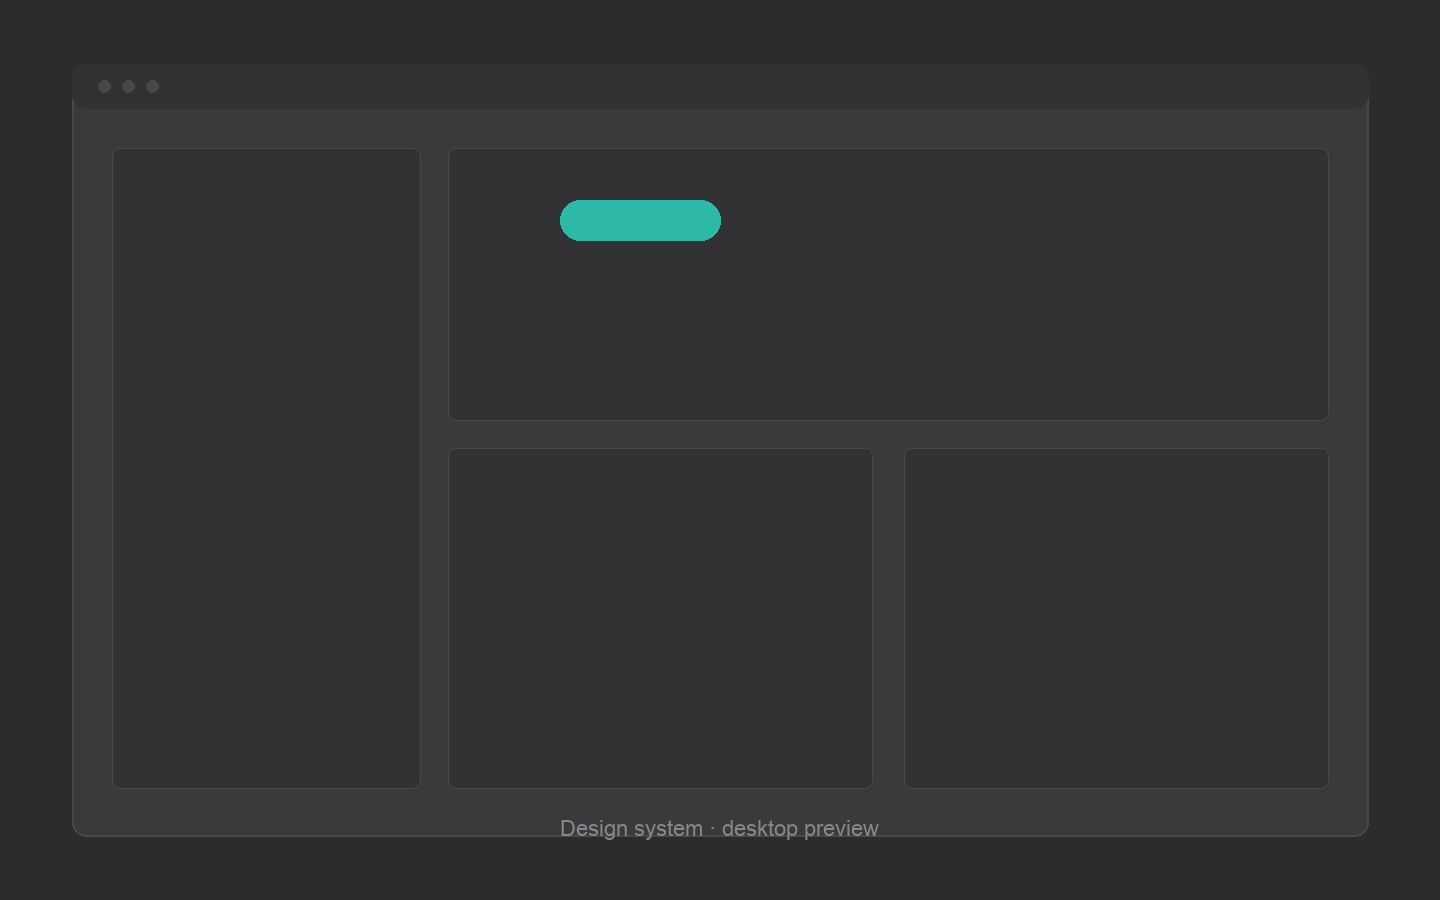Screen dimensions: 1440x900
Task: Click the middle dot in the title bar
Action: coord(128,87)
